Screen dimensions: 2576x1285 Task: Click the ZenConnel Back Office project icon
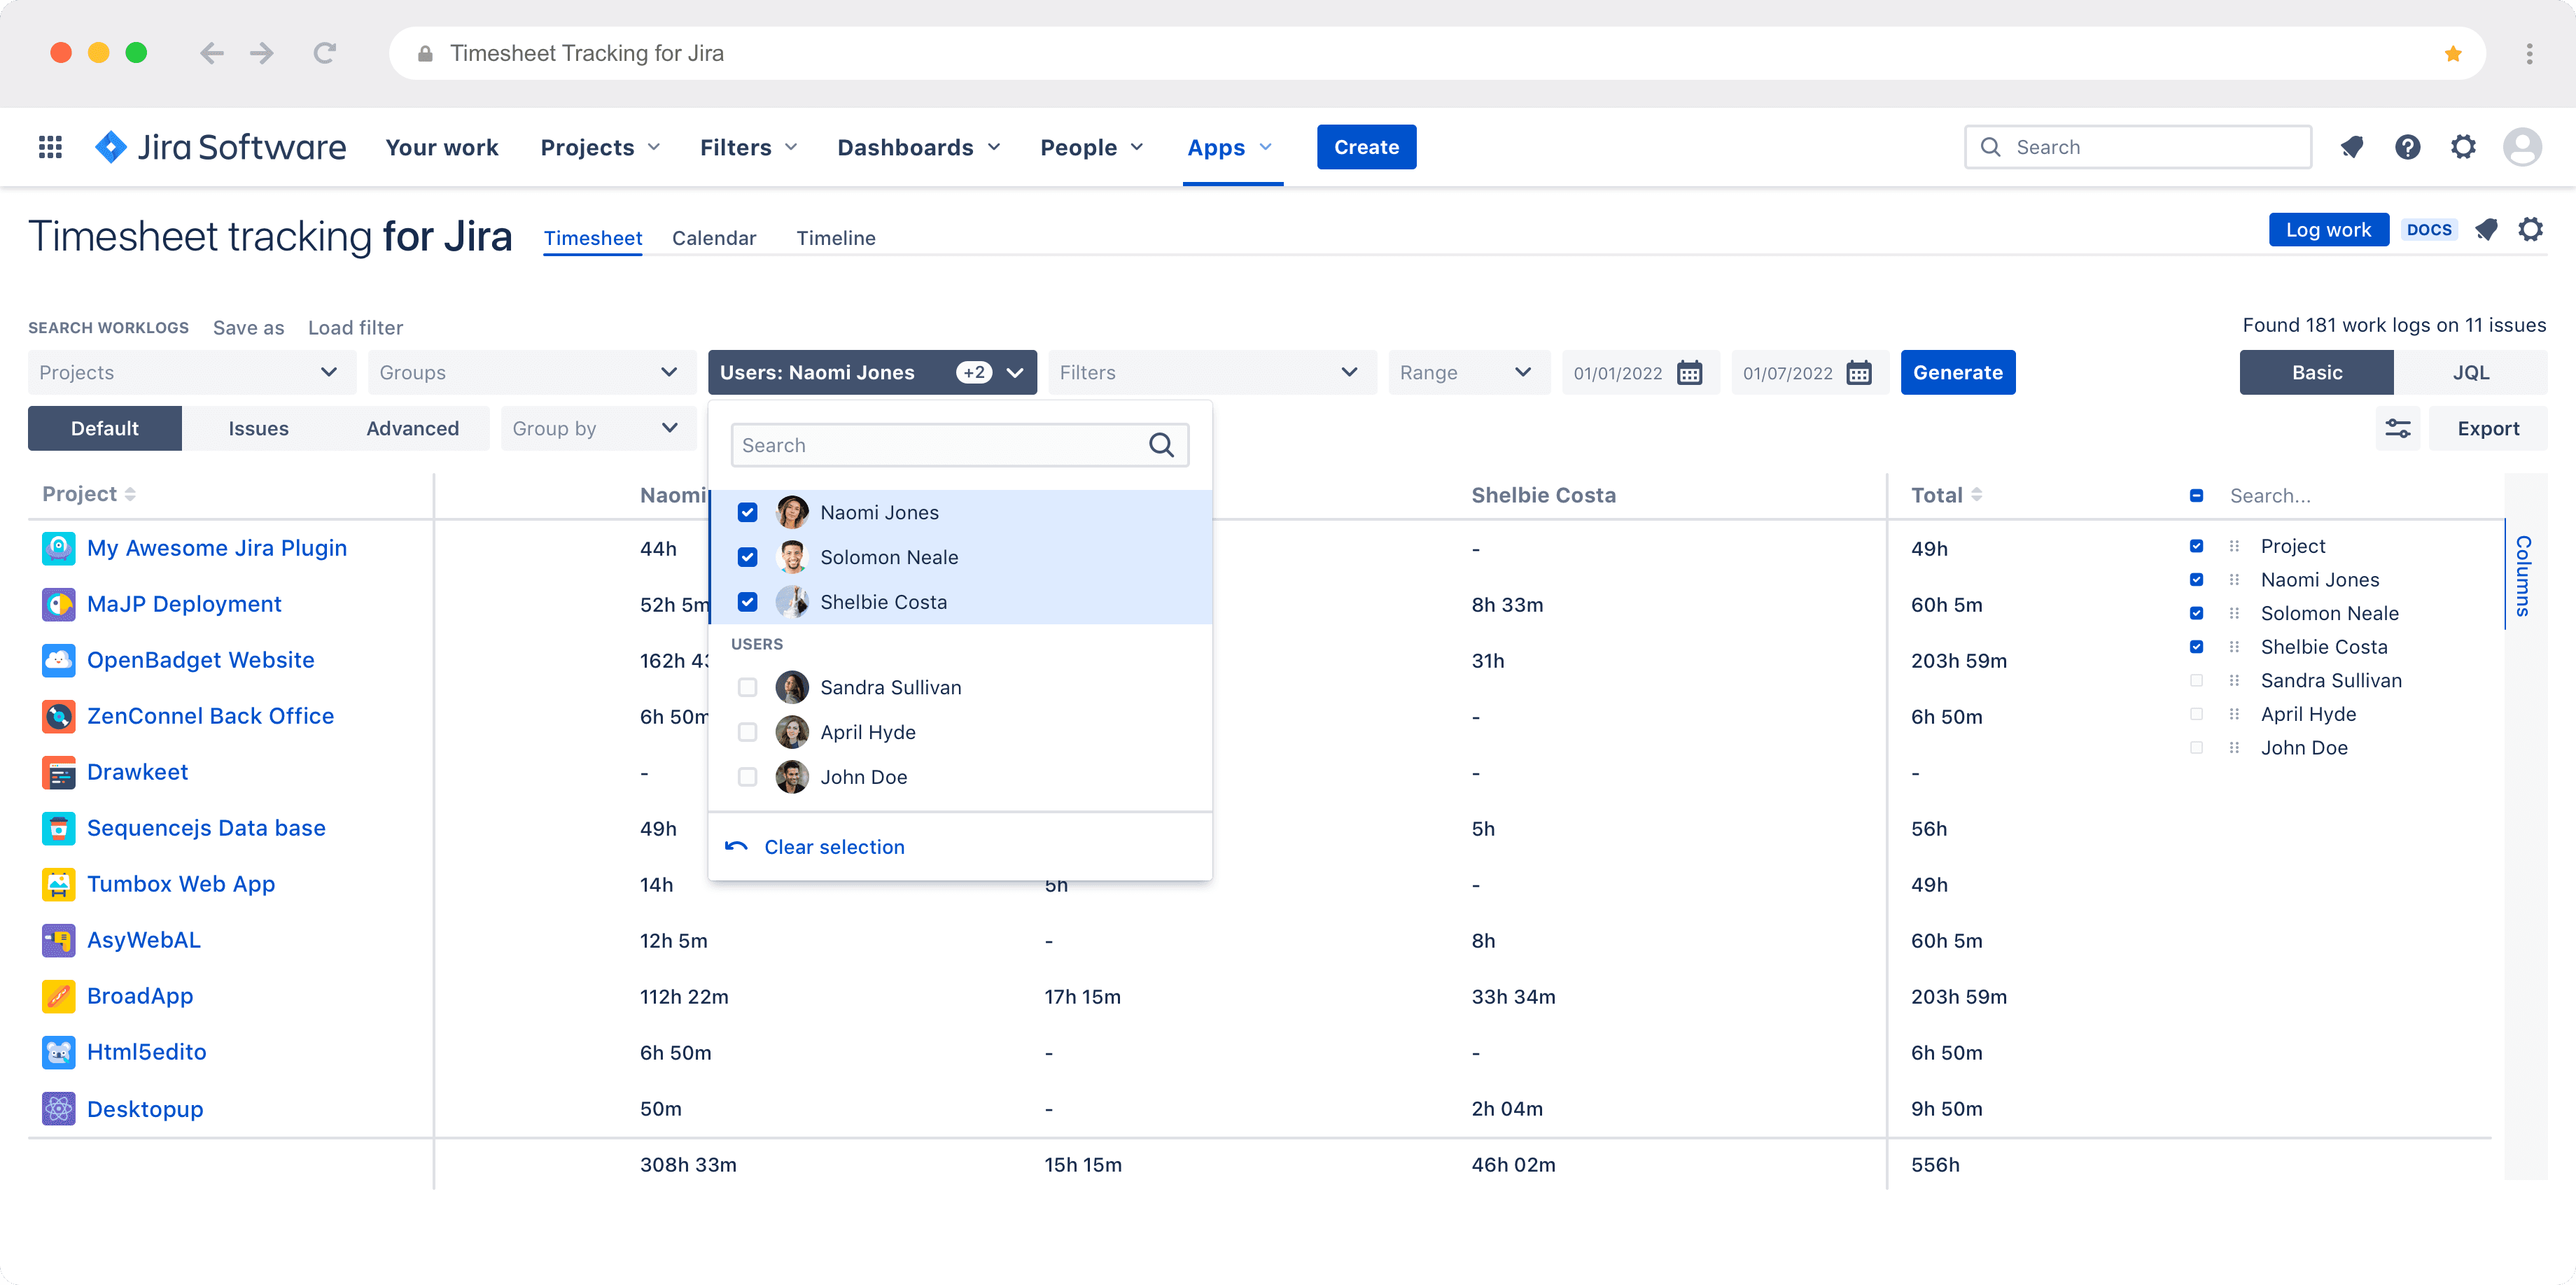click(59, 716)
